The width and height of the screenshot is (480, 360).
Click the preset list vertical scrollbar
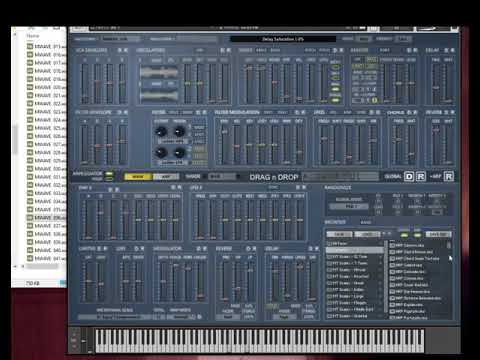coord(449,245)
